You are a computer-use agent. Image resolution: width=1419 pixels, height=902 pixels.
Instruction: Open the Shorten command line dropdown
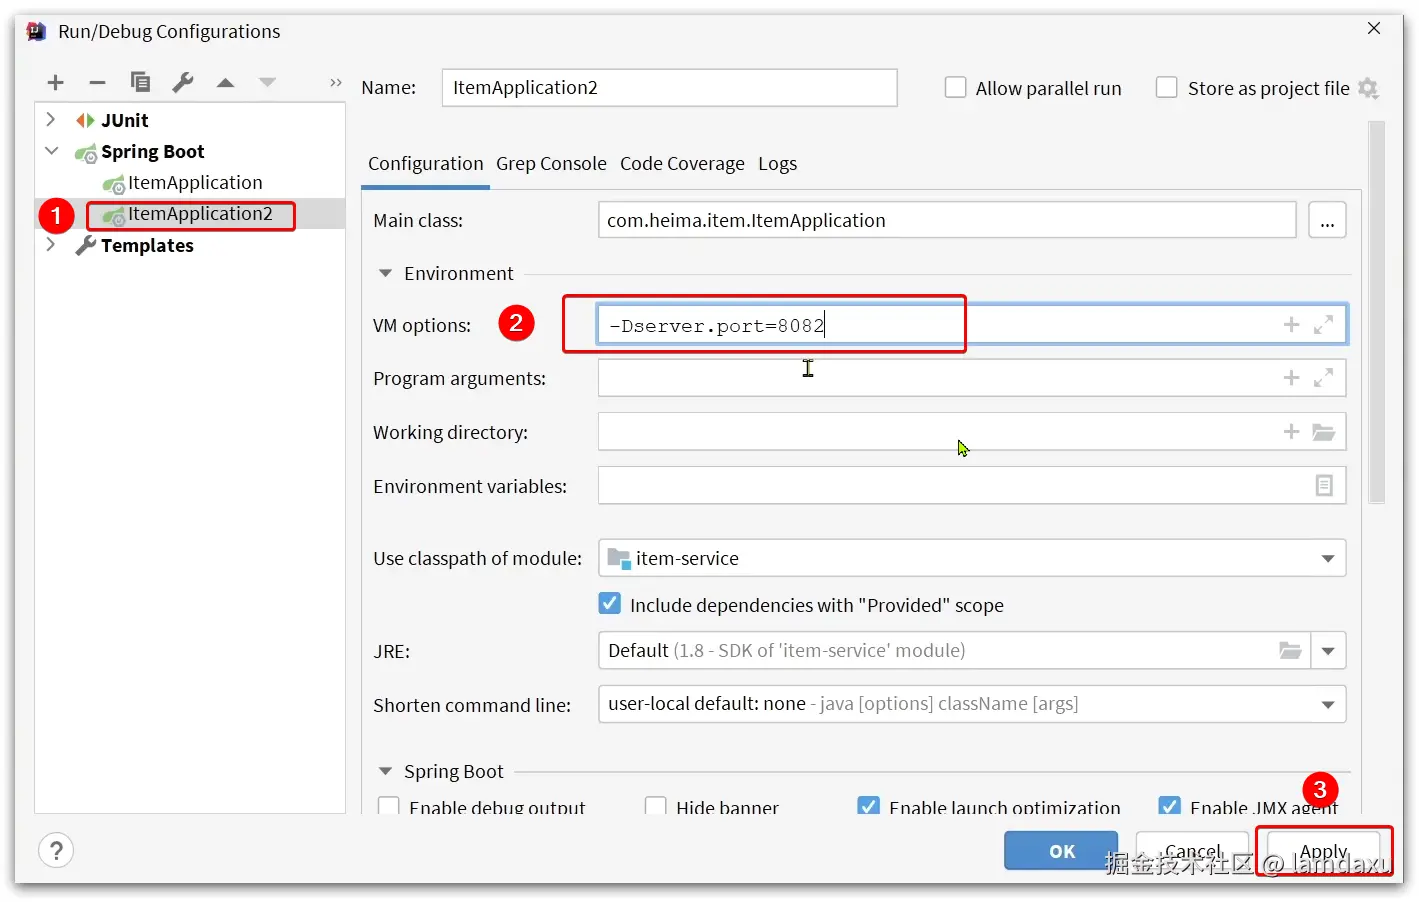point(1327,705)
